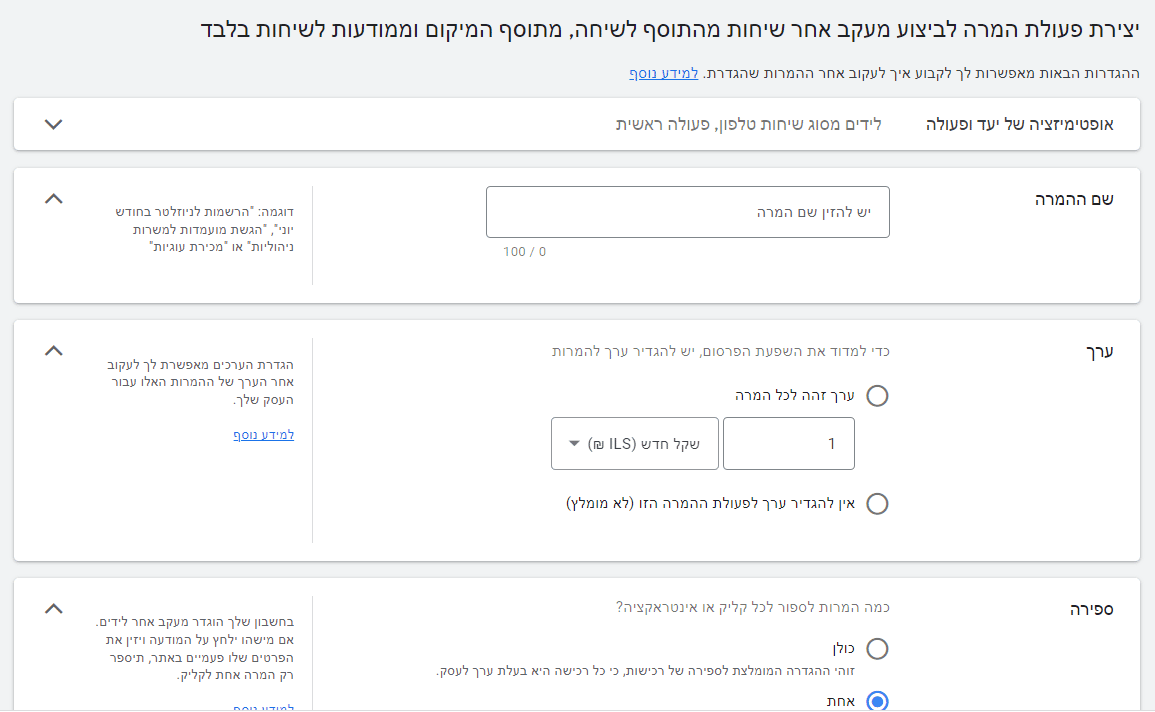The image size is (1155, 712).
Task: Collapse the ערך section chevron
Action: tap(53, 351)
